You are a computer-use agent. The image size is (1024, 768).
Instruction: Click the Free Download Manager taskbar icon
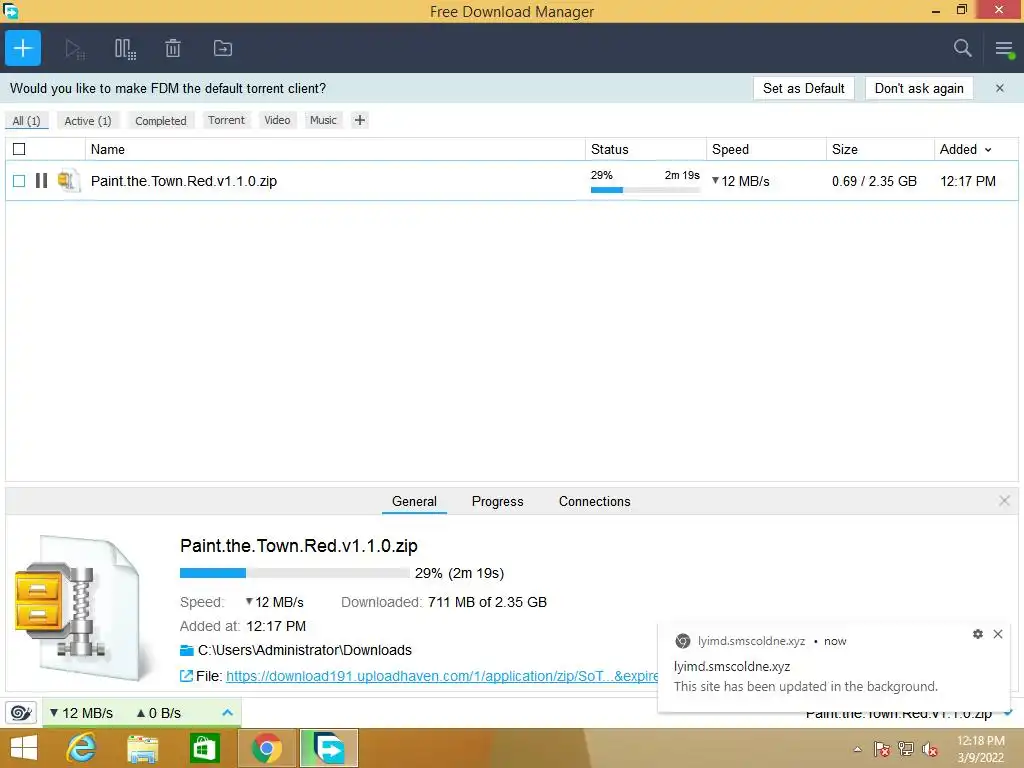coord(329,748)
